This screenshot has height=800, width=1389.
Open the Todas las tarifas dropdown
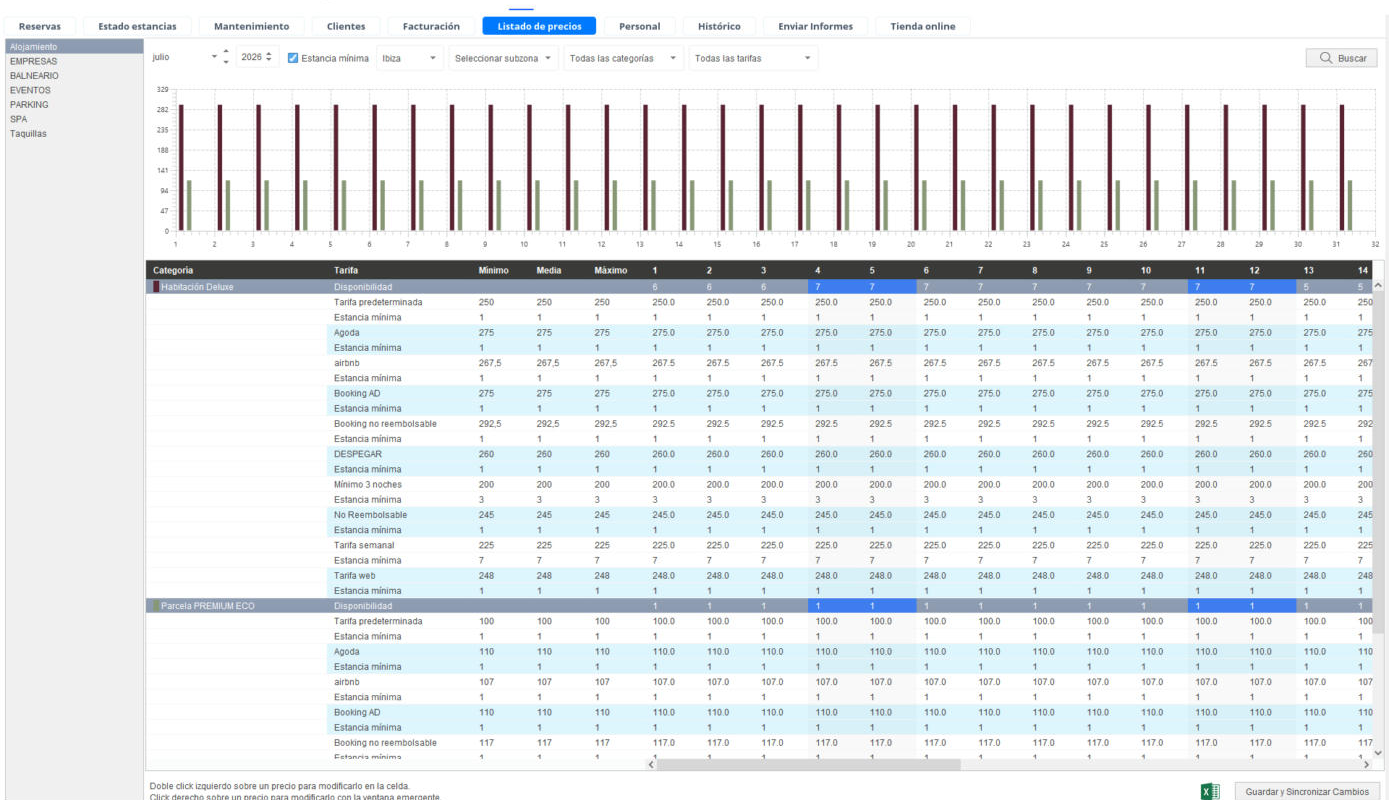click(753, 58)
